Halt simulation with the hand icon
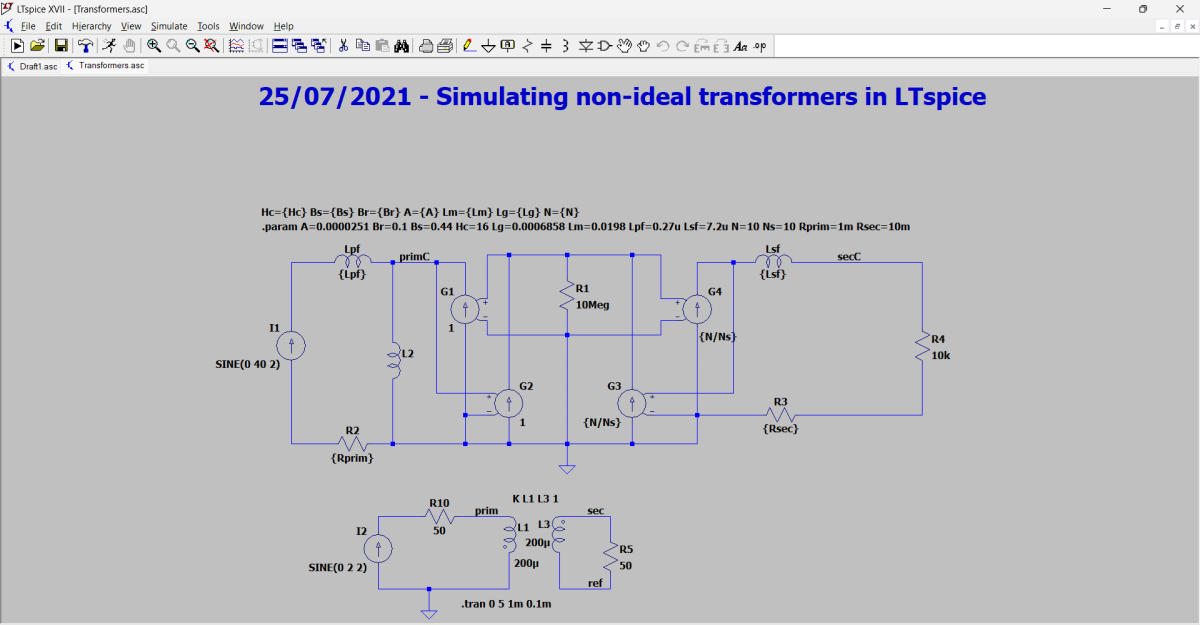This screenshot has width=1200, height=625. 129,45
